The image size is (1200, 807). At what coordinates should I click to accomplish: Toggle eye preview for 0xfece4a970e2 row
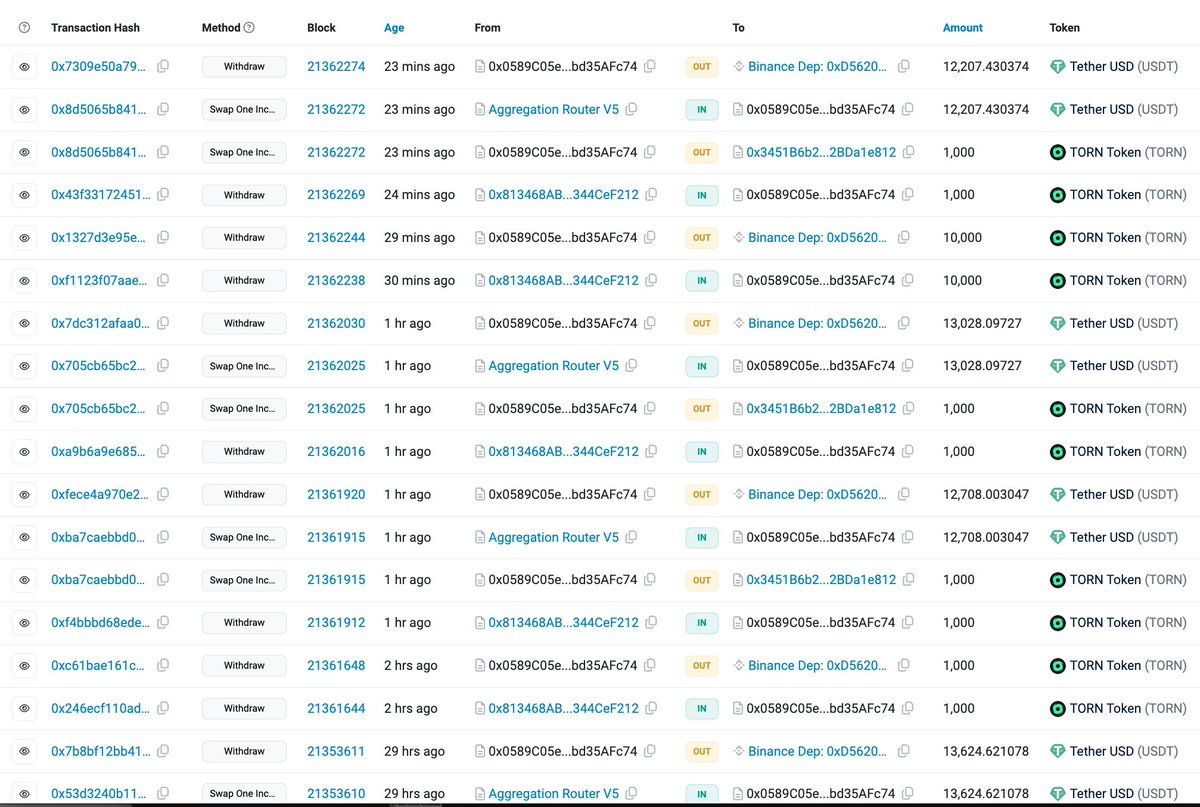25,494
